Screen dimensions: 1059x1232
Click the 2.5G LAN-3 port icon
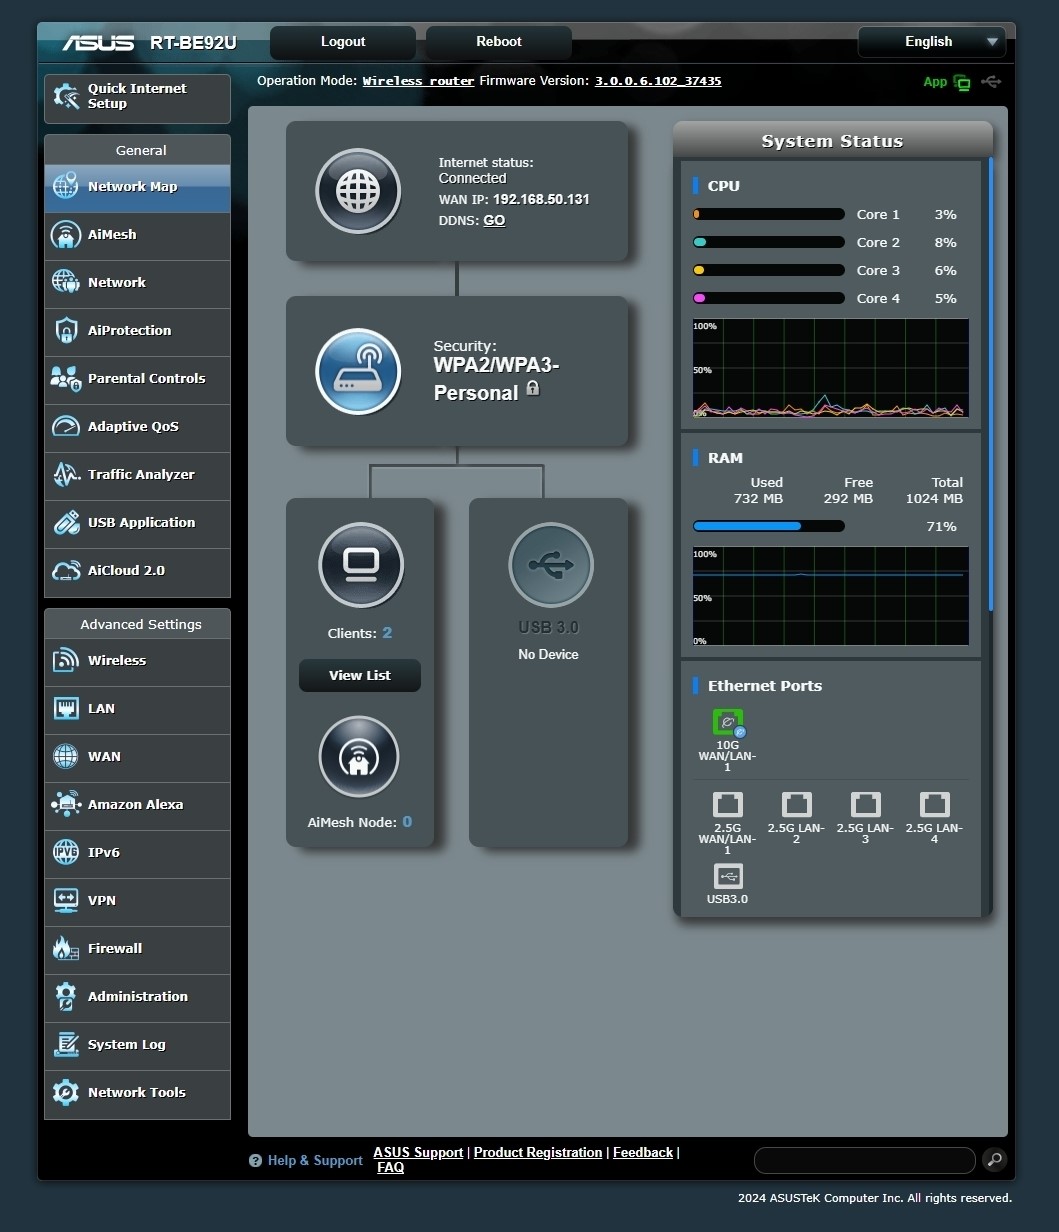(x=866, y=804)
